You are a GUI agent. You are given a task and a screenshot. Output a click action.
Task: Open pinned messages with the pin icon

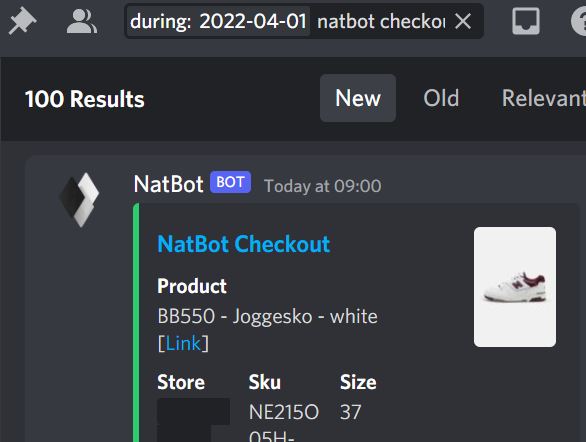22,21
